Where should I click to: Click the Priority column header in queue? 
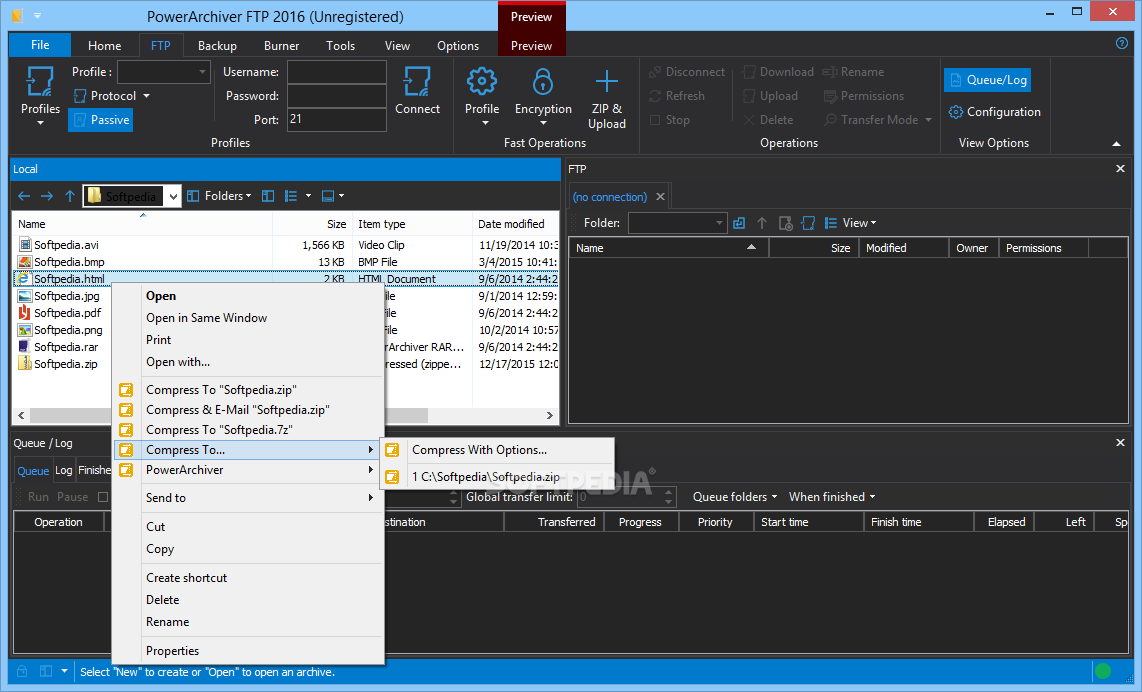(x=714, y=522)
